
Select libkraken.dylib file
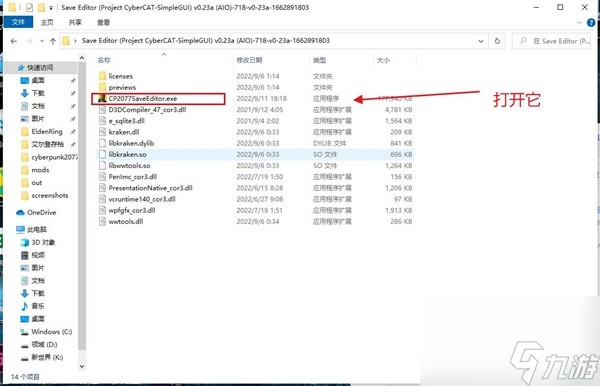point(131,143)
